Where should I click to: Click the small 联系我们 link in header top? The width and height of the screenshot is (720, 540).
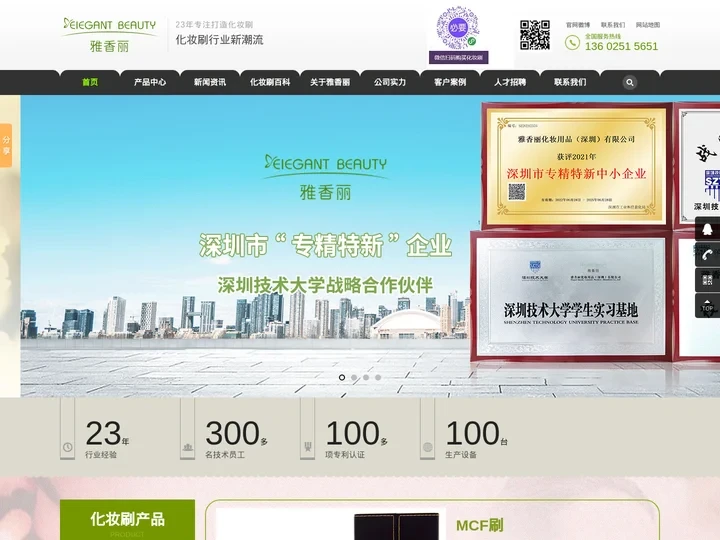click(x=613, y=25)
